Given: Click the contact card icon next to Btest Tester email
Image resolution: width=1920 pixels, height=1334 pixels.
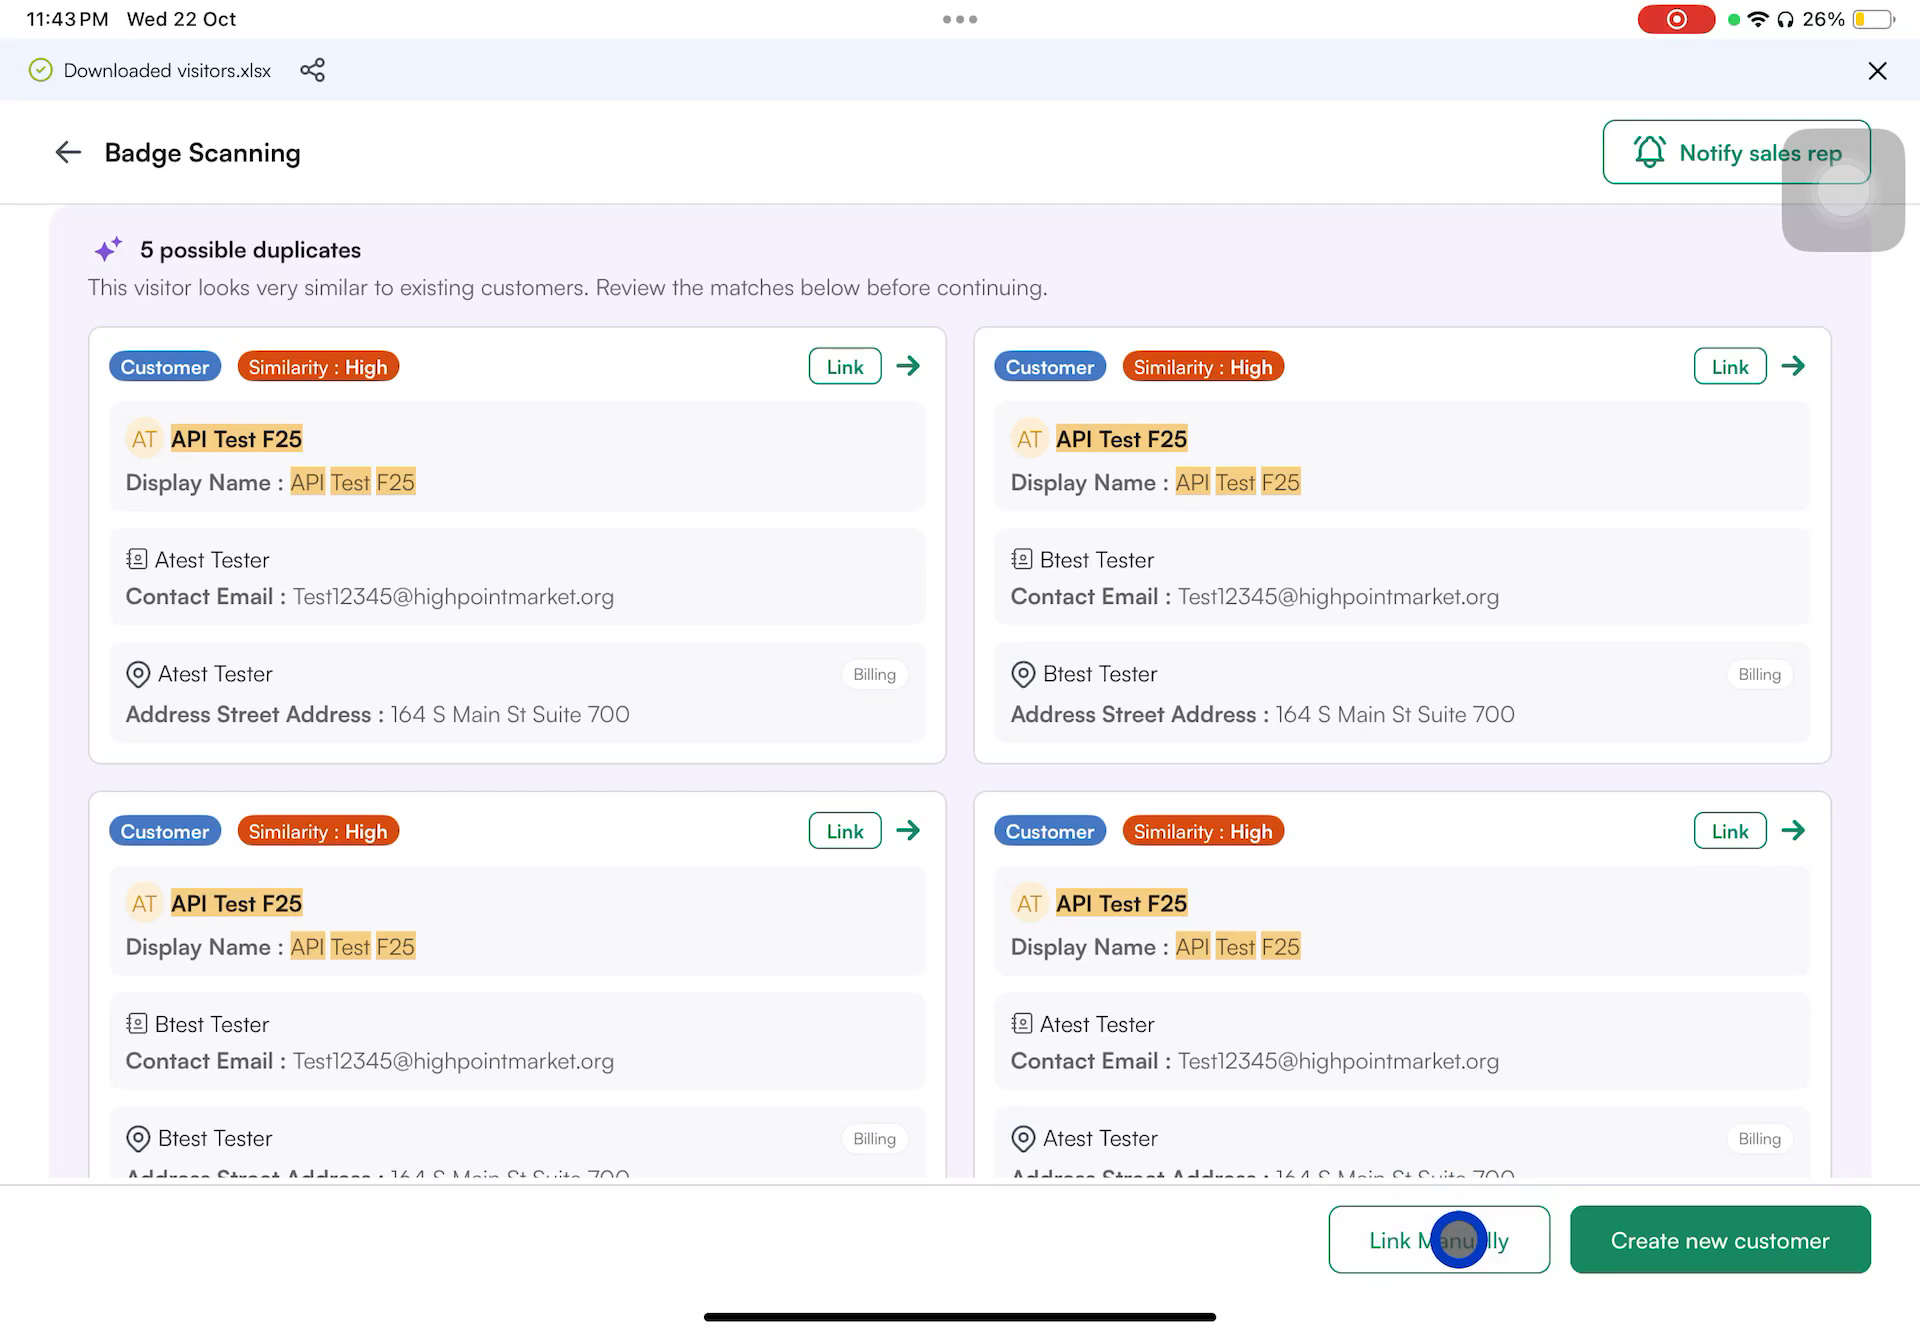Looking at the screenshot, I should [1021, 559].
